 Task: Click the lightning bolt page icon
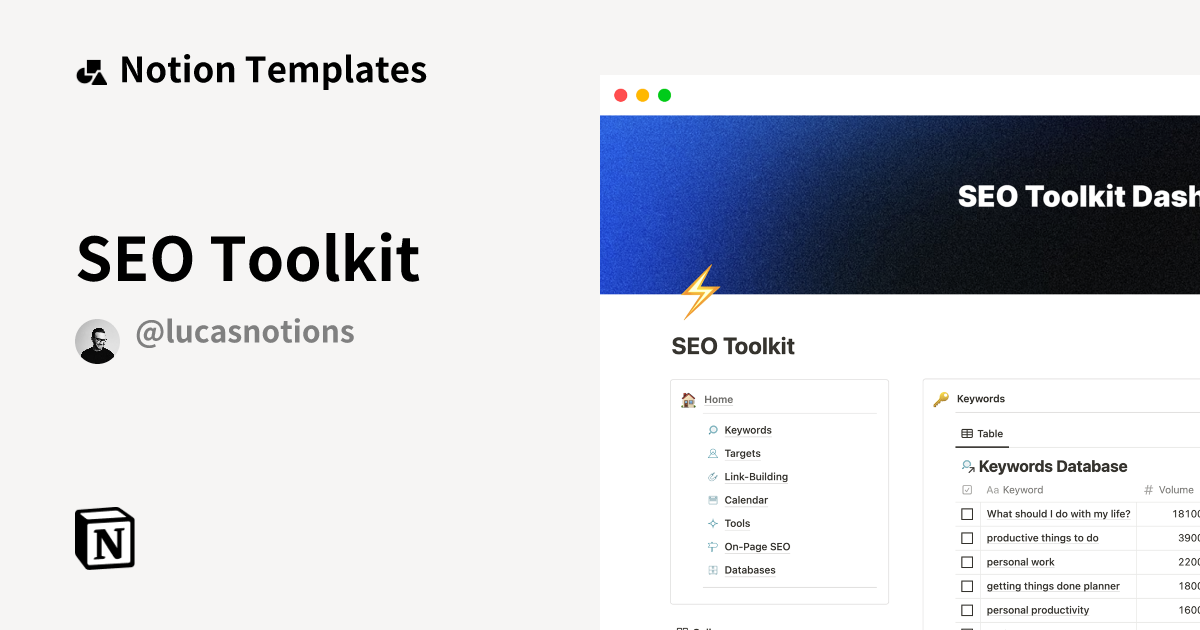[699, 292]
